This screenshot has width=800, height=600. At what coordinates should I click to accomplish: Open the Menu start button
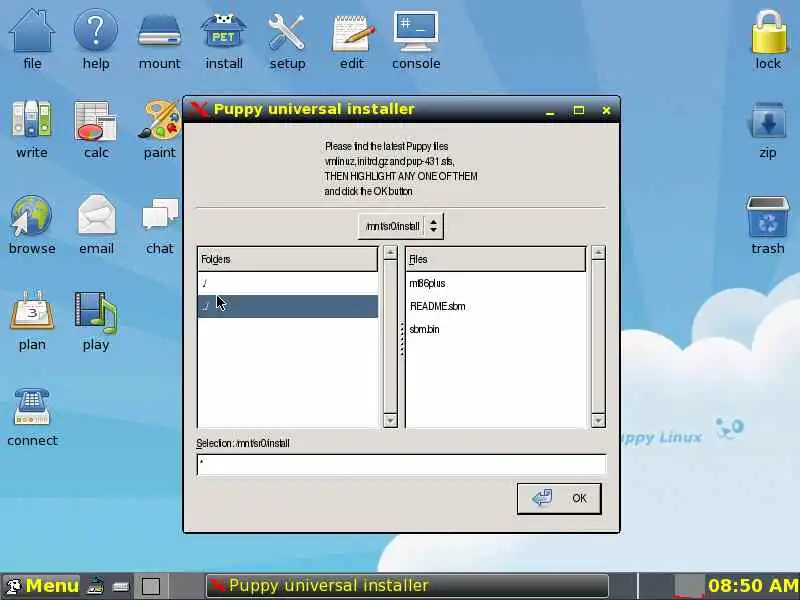(42, 586)
